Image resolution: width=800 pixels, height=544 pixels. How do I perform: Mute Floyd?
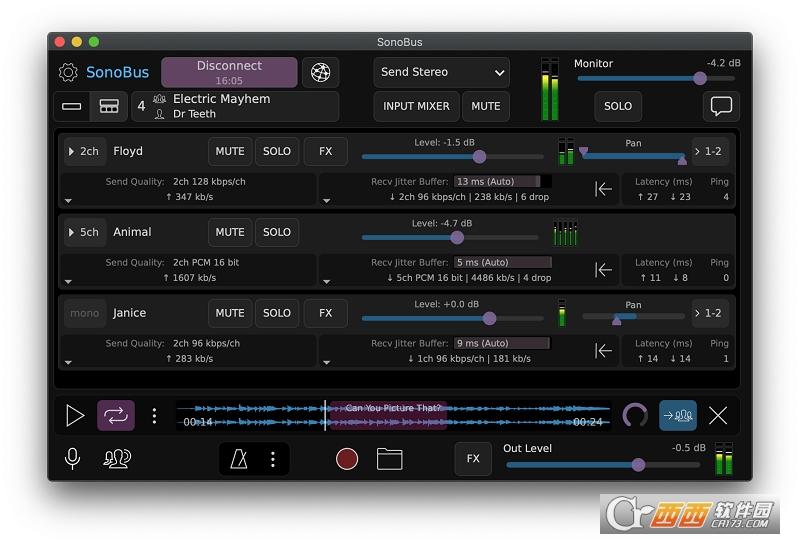(230, 152)
